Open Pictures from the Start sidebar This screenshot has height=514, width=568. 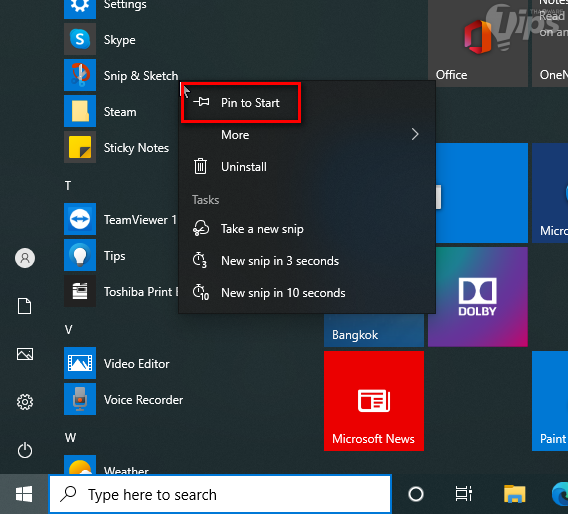tap(25, 354)
